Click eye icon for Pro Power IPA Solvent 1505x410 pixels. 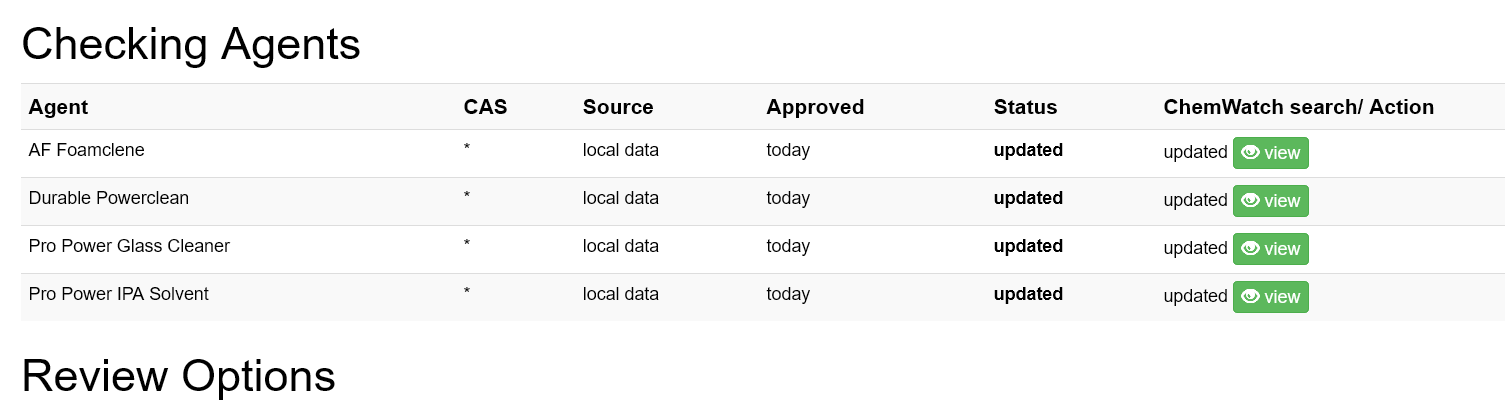tap(1250, 297)
